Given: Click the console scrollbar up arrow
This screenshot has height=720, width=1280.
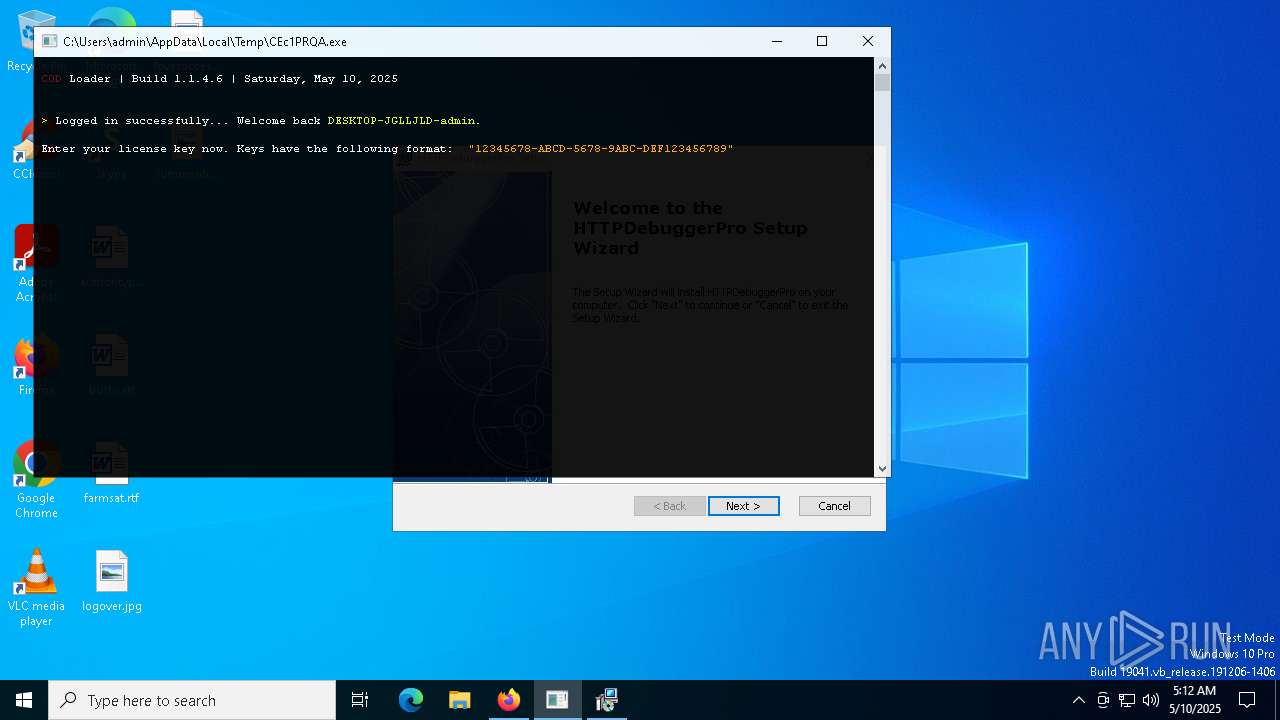Looking at the screenshot, I should (x=882, y=65).
